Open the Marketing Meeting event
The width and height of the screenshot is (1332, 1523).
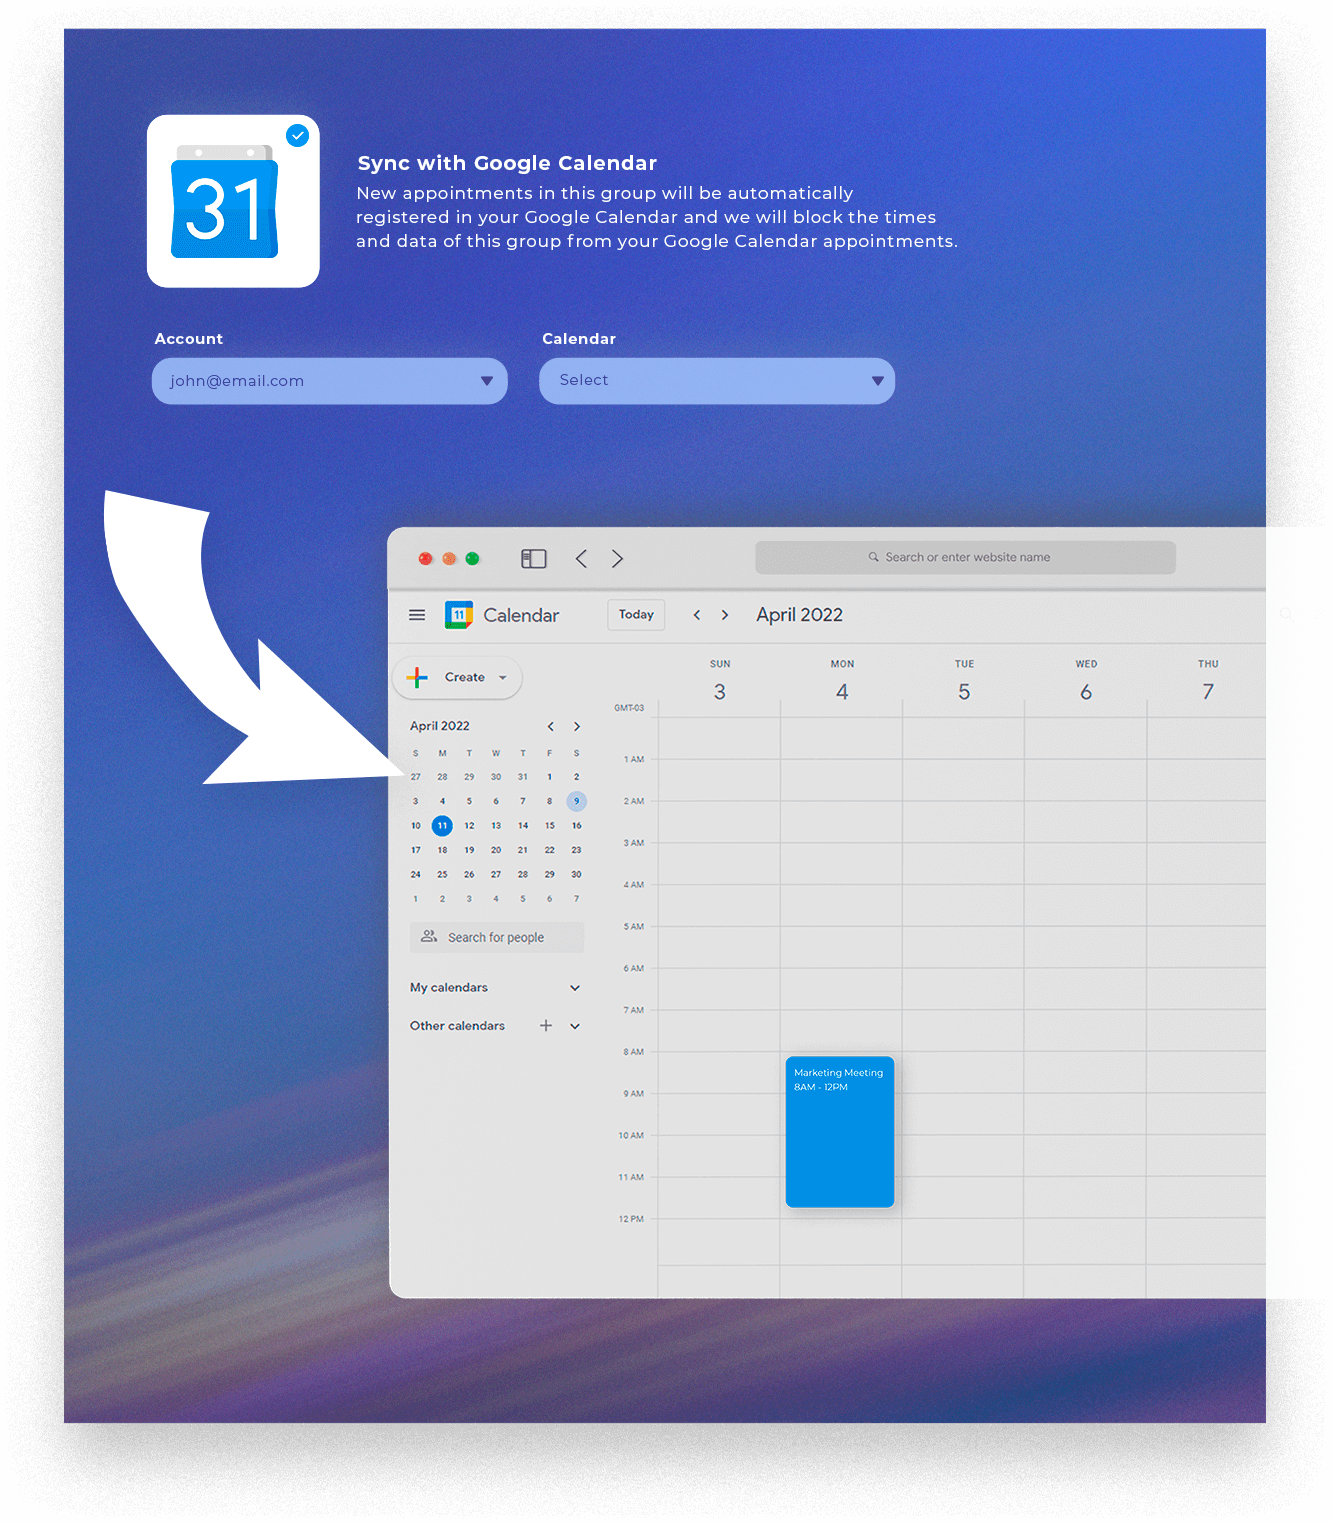(x=840, y=1132)
